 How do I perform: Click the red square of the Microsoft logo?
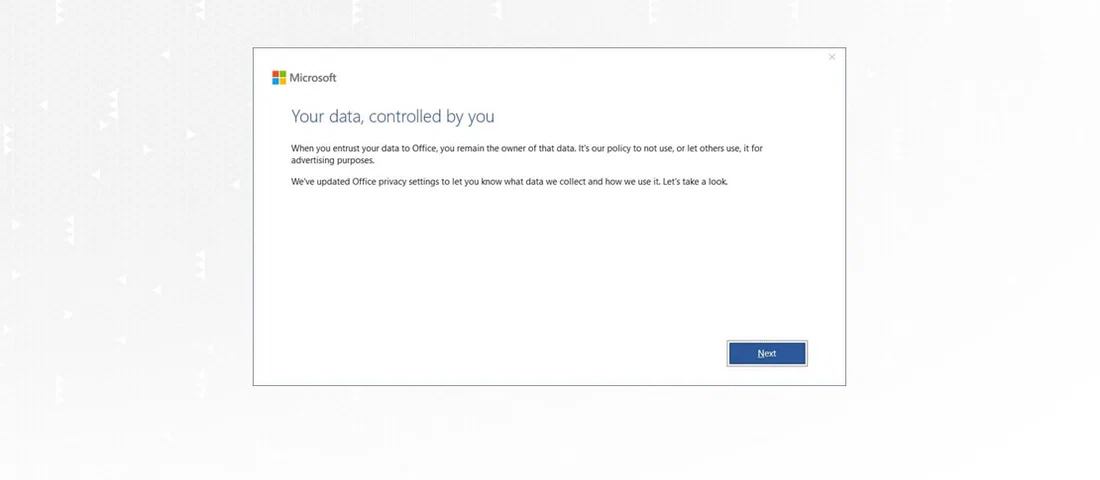tap(275, 74)
